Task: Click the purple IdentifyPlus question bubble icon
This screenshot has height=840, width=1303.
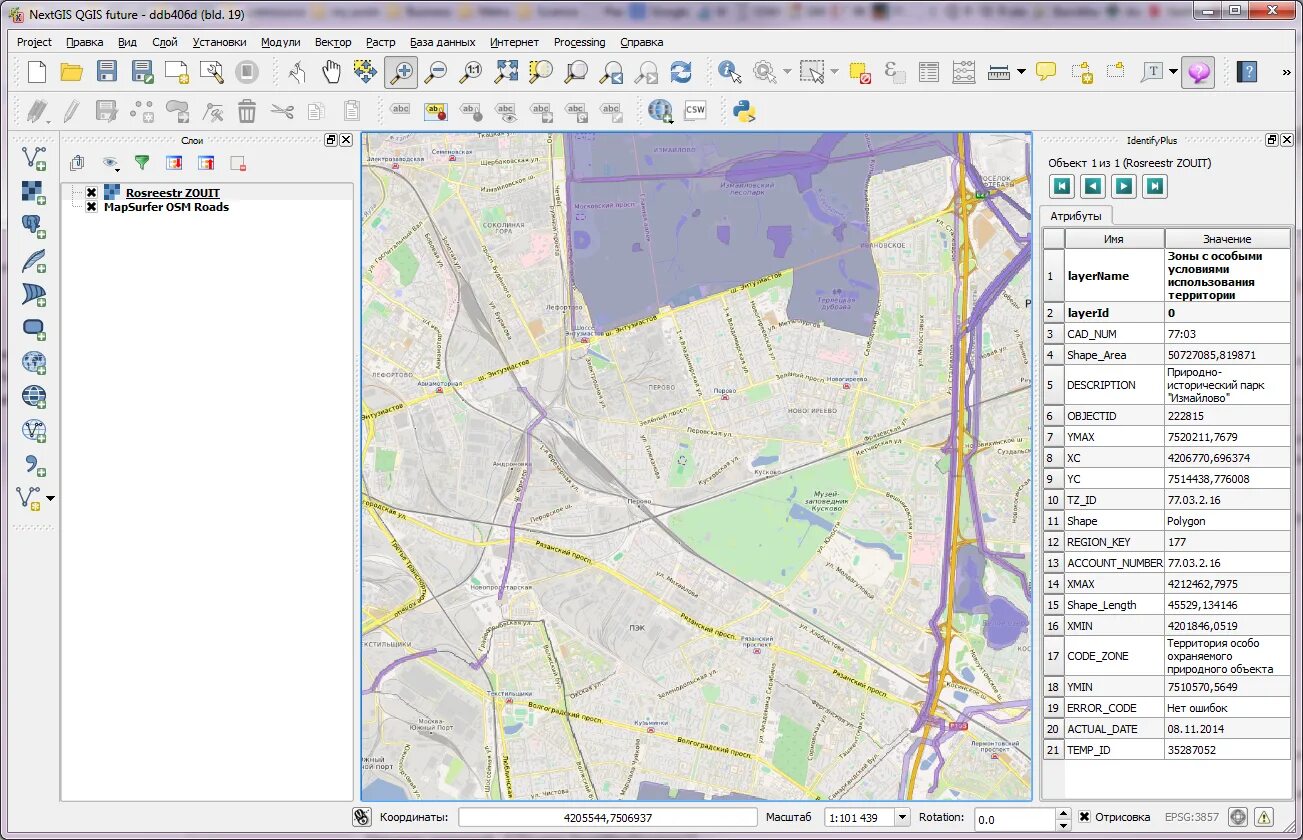Action: [x=1198, y=72]
